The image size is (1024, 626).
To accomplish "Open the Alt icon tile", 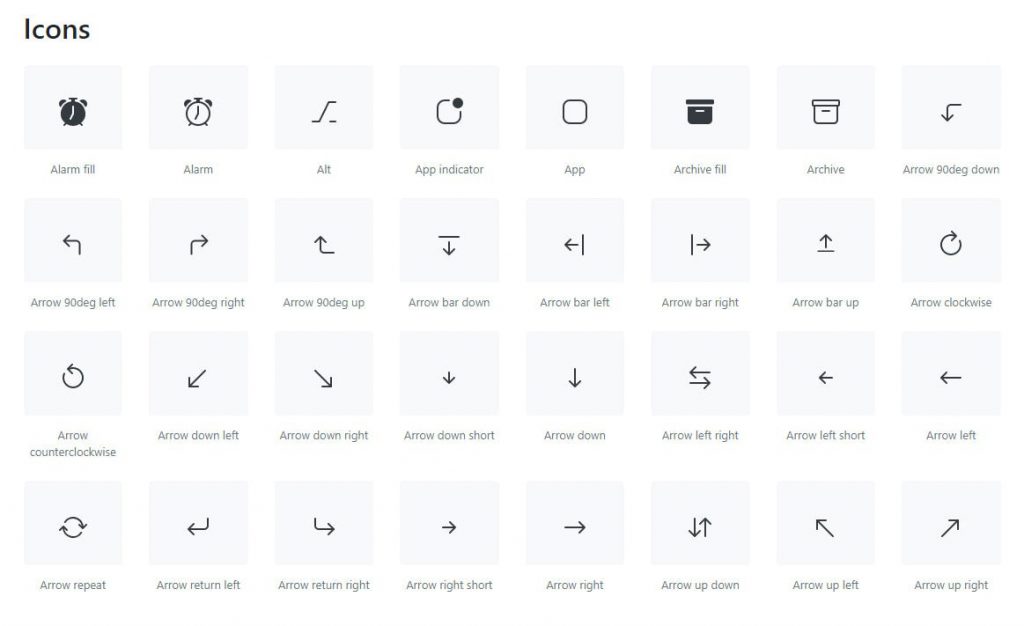I will coord(324,107).
